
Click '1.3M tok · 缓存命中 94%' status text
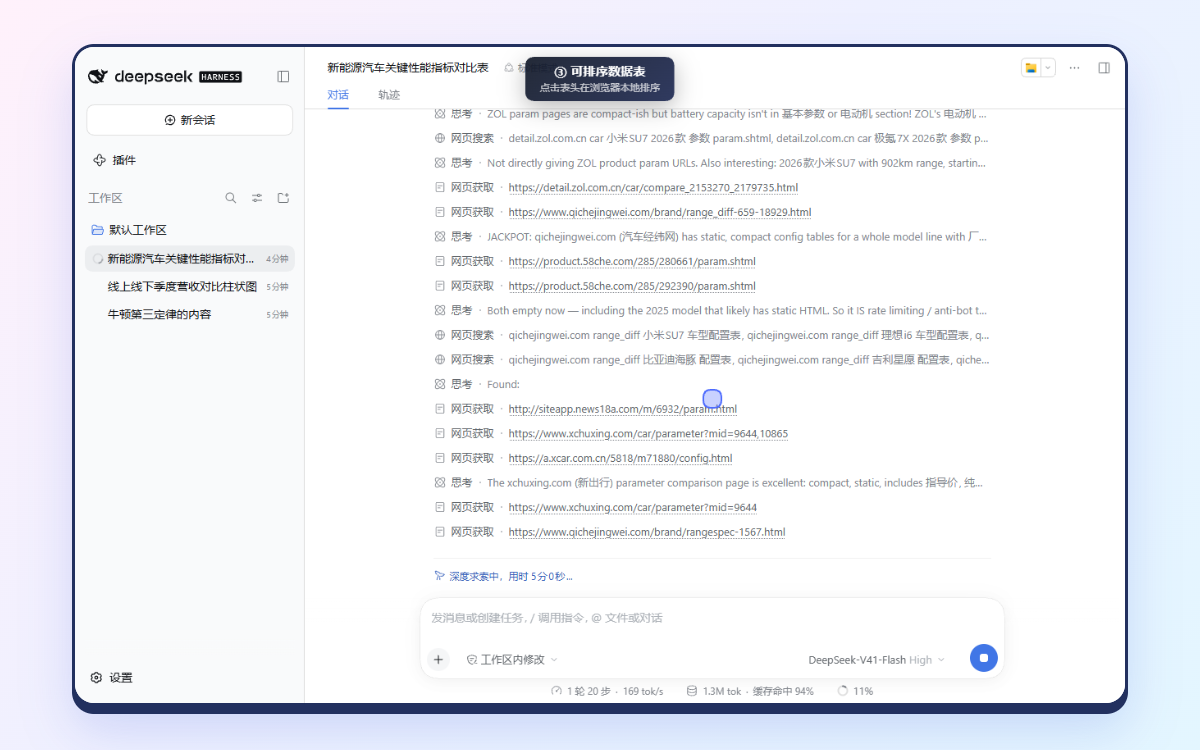pos(758,691)
